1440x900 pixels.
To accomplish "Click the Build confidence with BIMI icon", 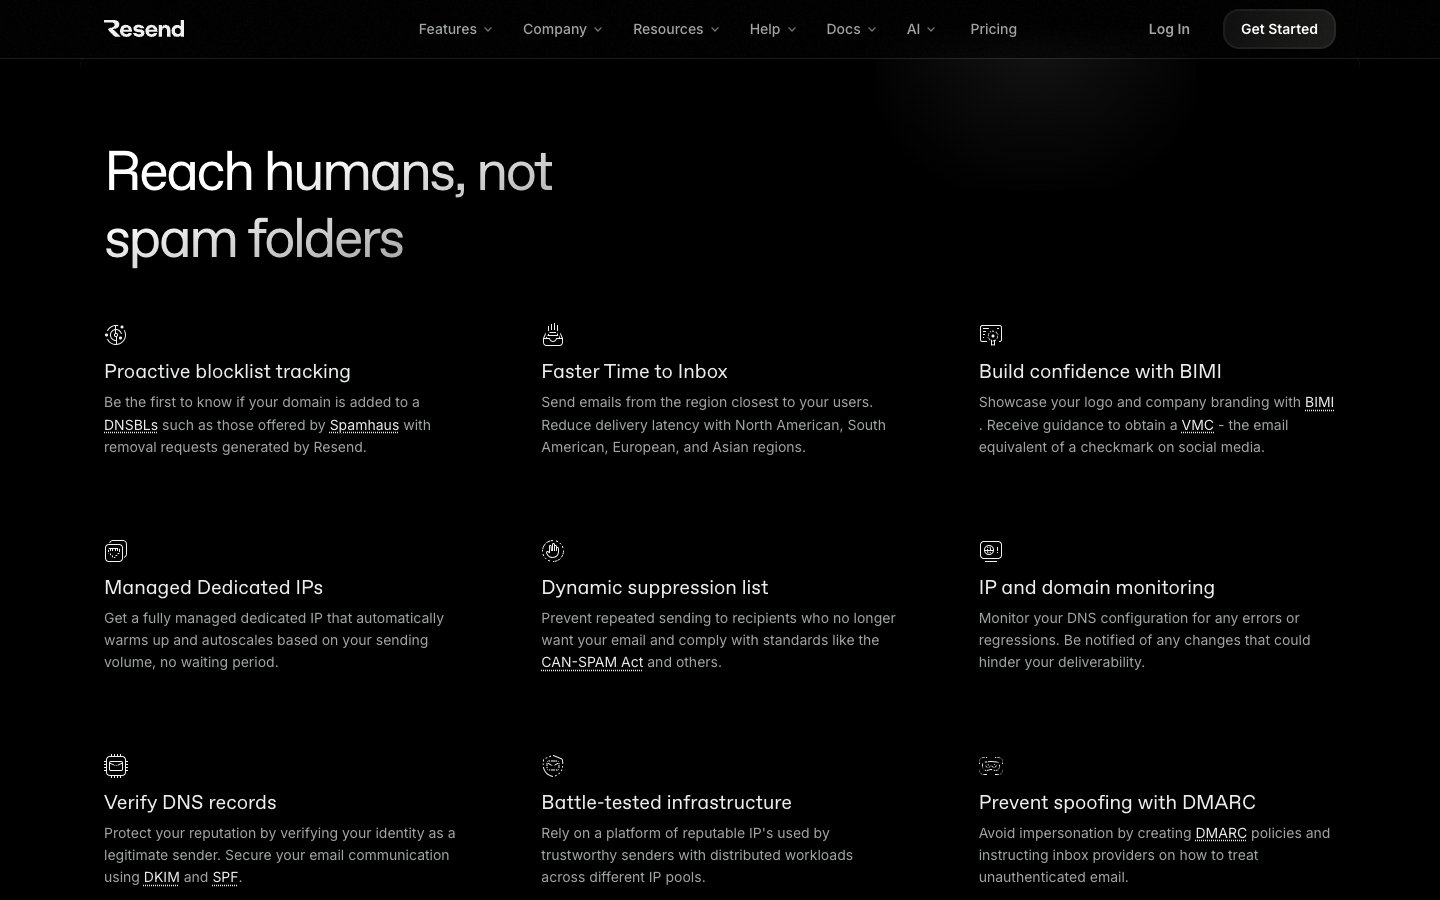I will coord(990,335).
